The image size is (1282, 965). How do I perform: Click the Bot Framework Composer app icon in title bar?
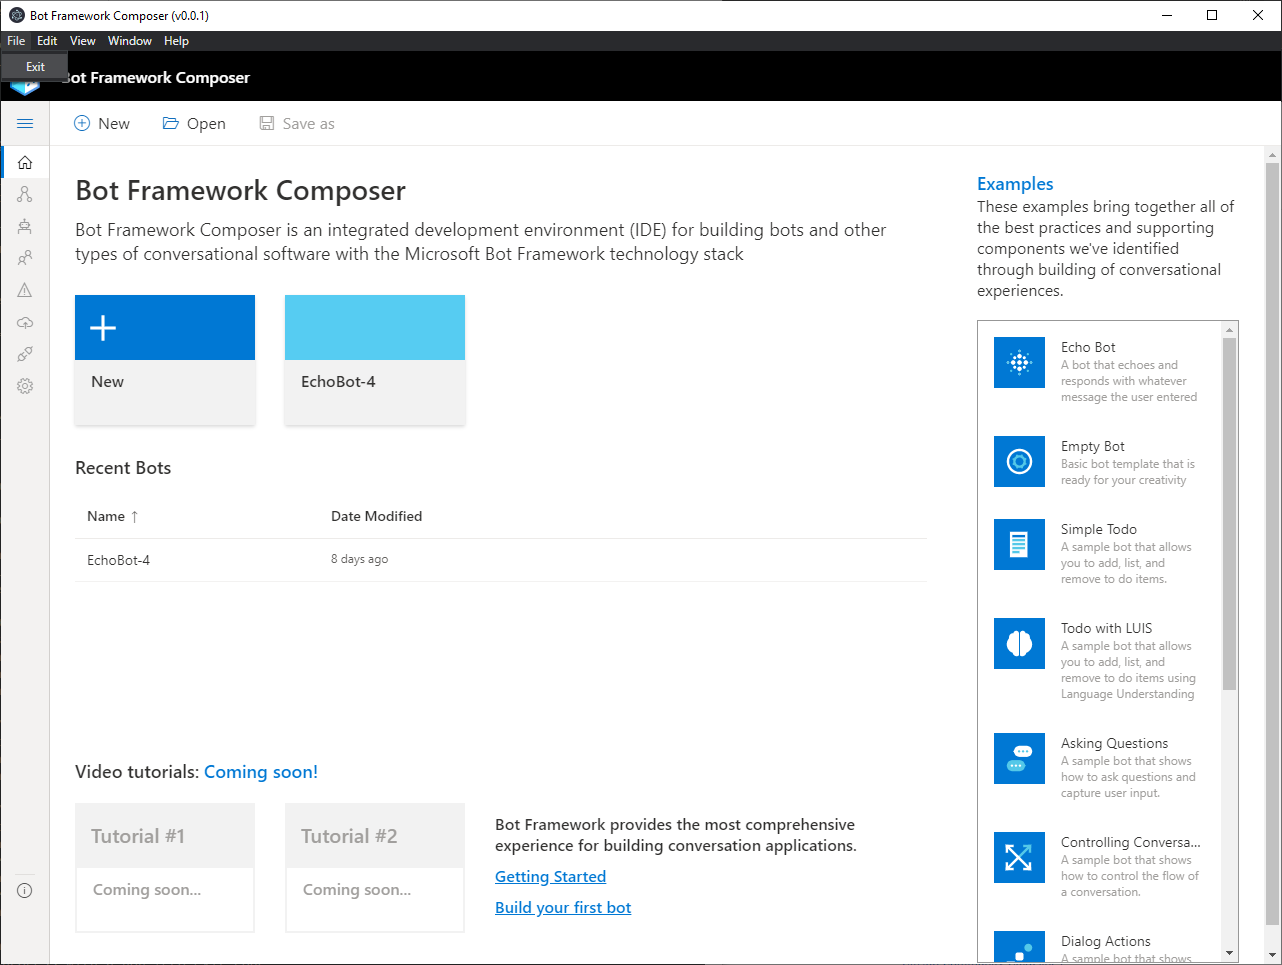(16, 15)
